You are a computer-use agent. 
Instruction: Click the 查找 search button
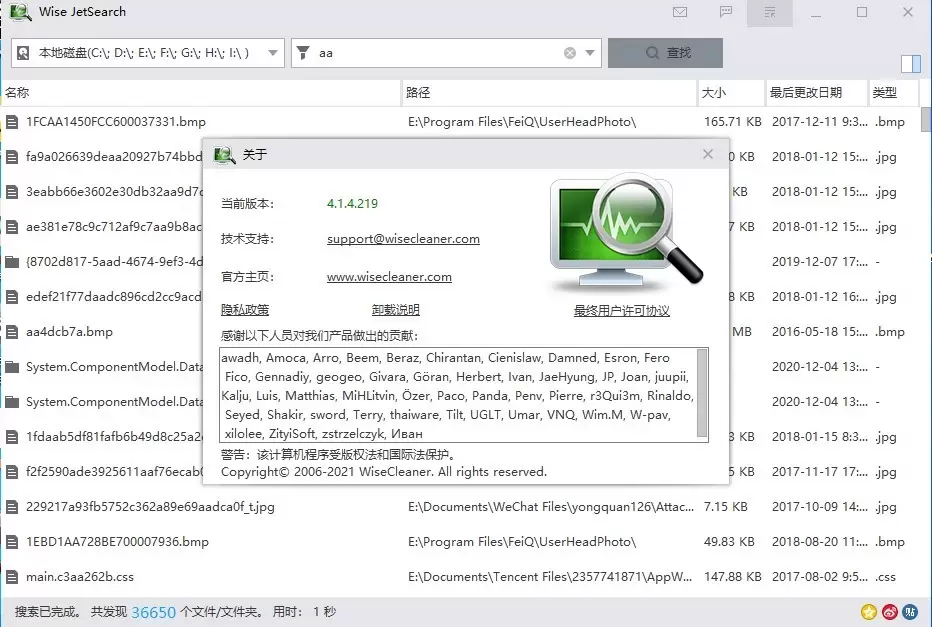(665, 53)
